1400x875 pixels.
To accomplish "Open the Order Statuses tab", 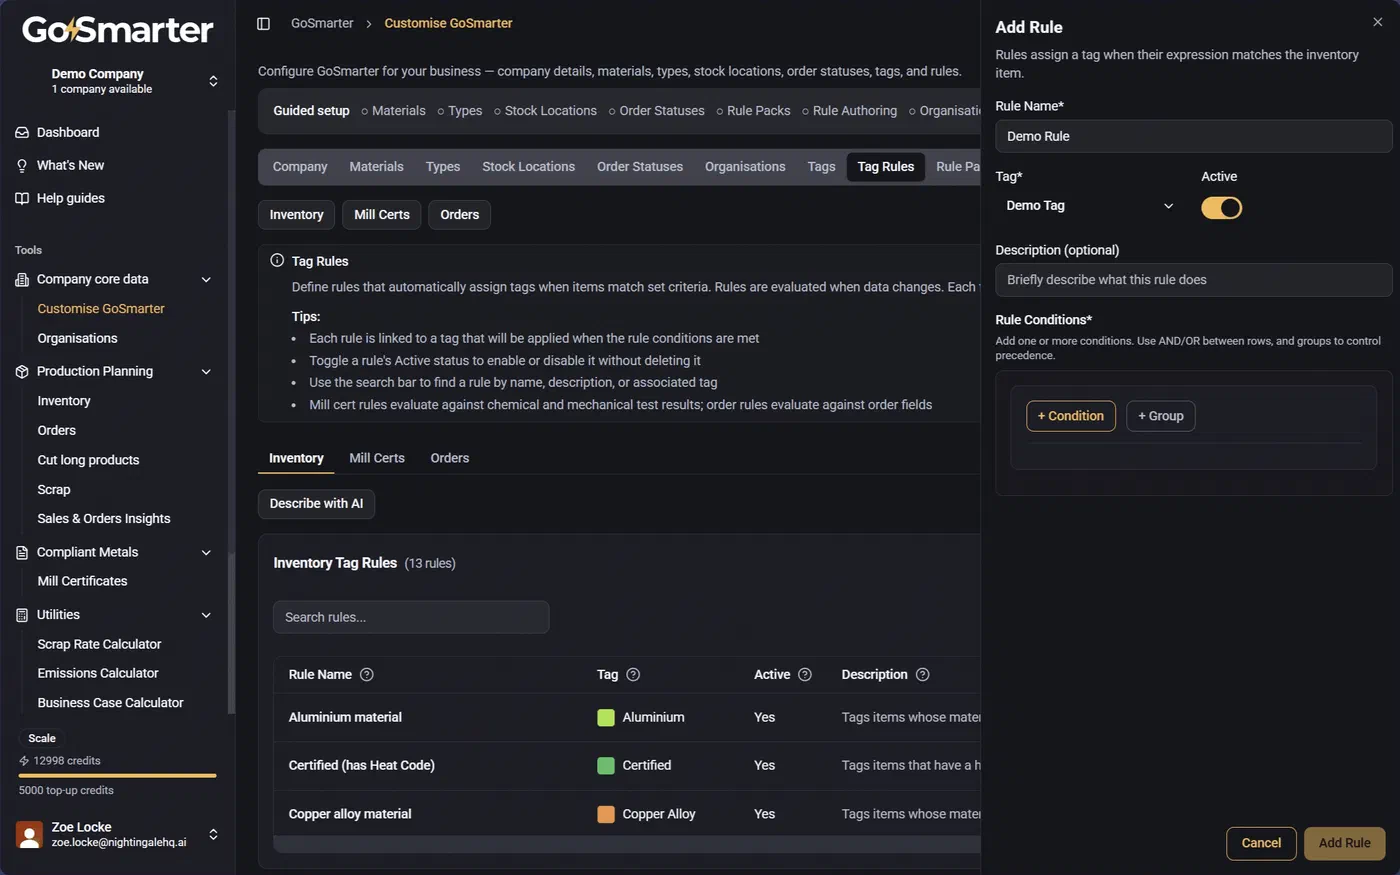I will [x=640, y=167].
